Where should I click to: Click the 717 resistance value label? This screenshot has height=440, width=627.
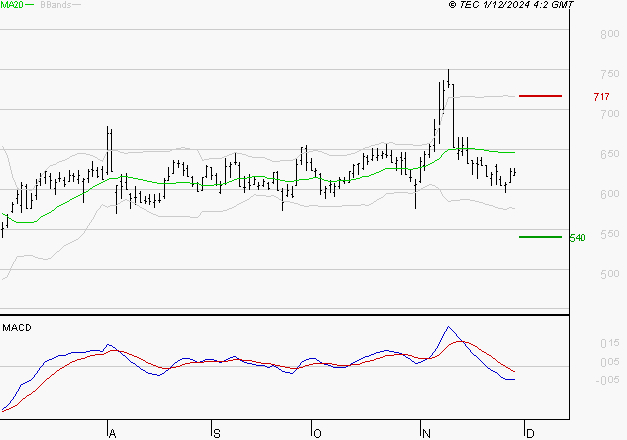601,97
